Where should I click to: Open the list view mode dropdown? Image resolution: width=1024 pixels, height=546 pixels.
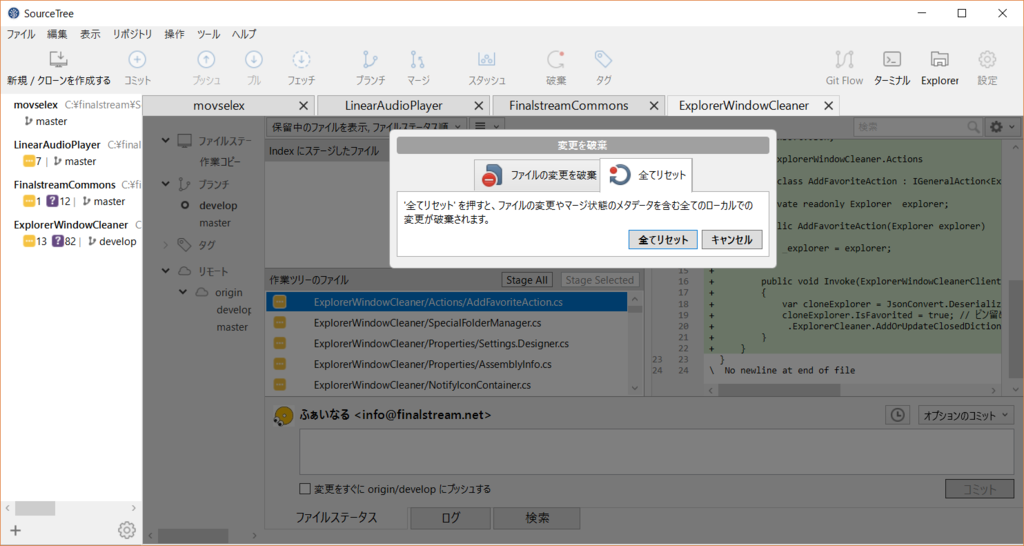487,127
